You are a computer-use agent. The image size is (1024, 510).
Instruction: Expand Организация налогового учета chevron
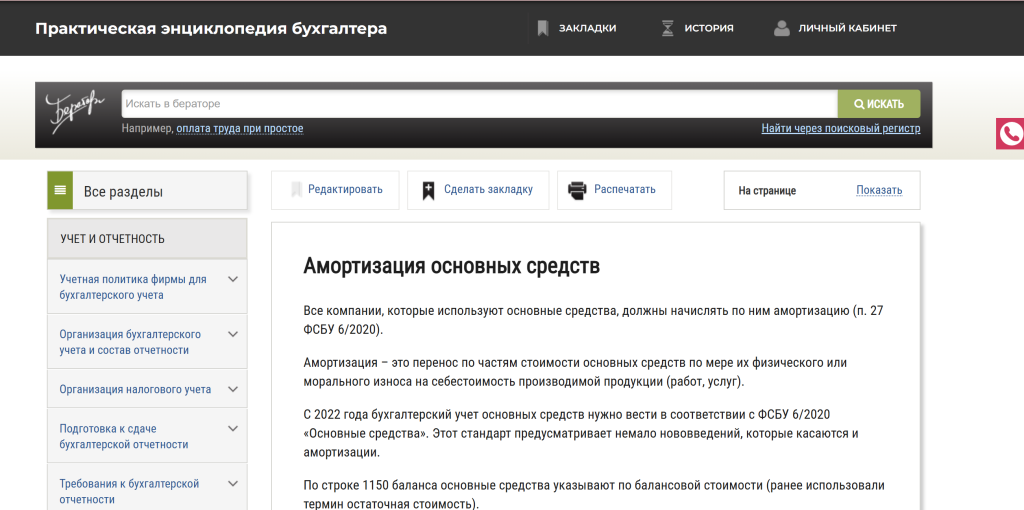pos(232,389)
